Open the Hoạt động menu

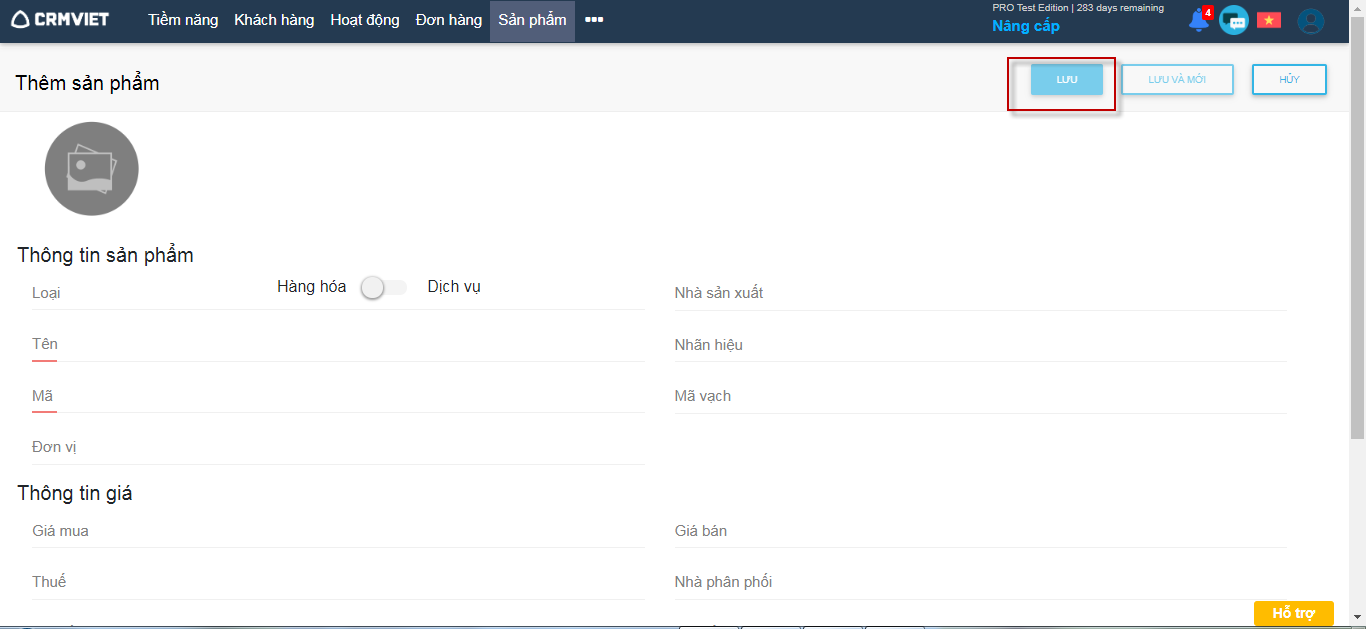[x=365, y=20]
